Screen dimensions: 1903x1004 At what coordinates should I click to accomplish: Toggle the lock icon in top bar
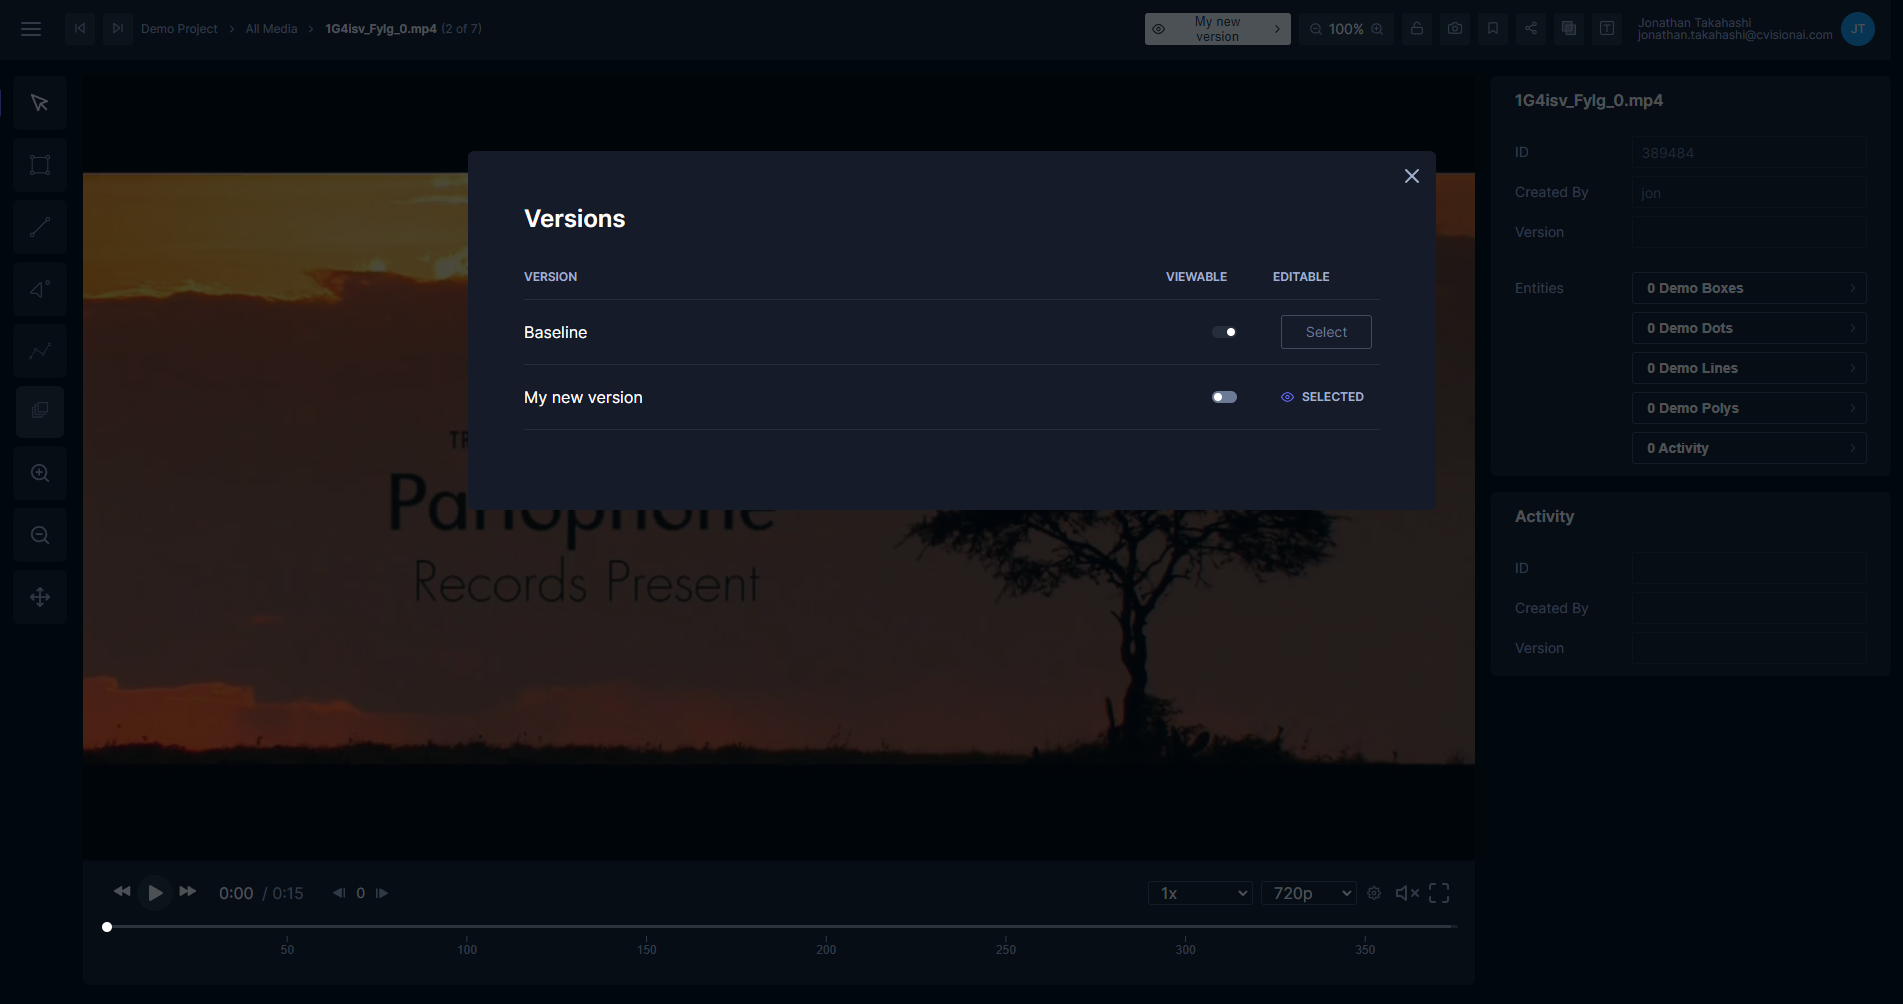point(1417,29)
